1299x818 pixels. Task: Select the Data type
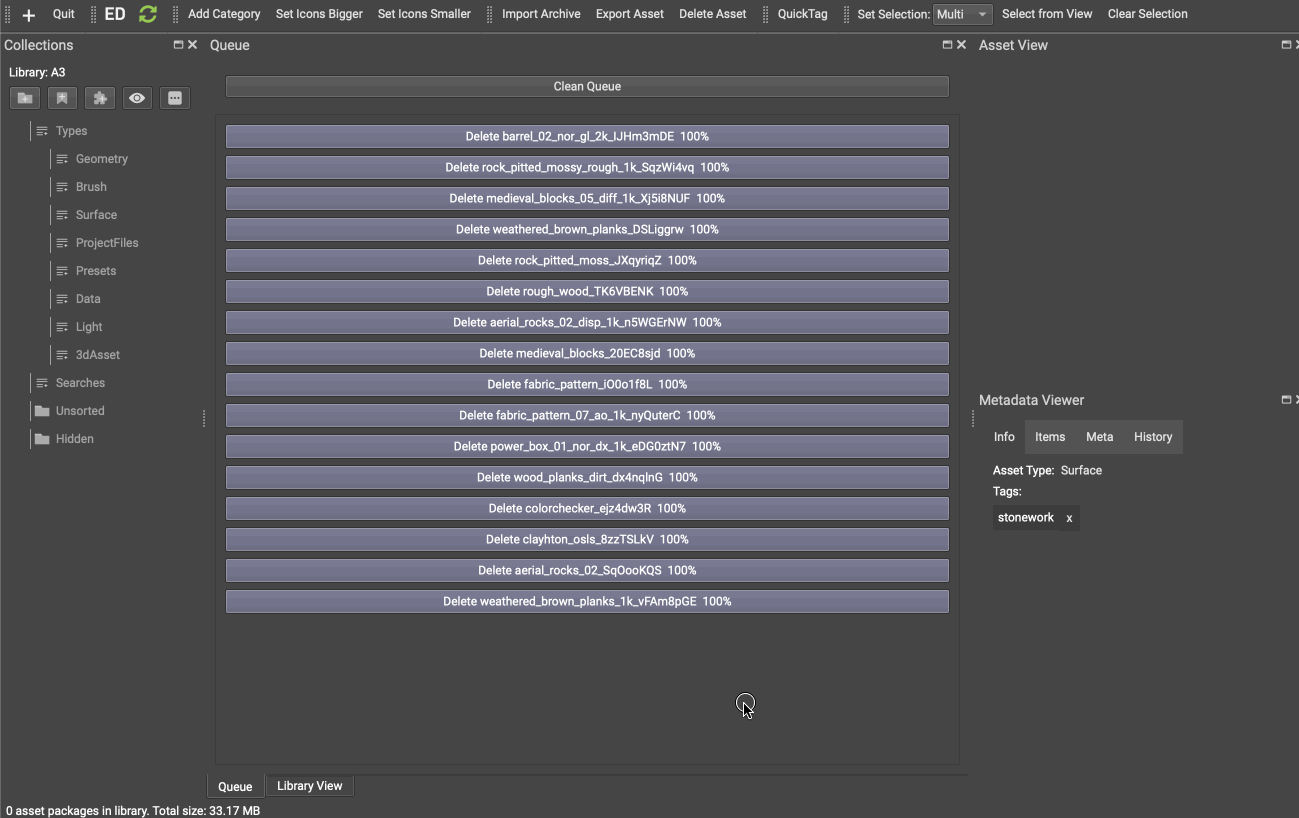88,299
